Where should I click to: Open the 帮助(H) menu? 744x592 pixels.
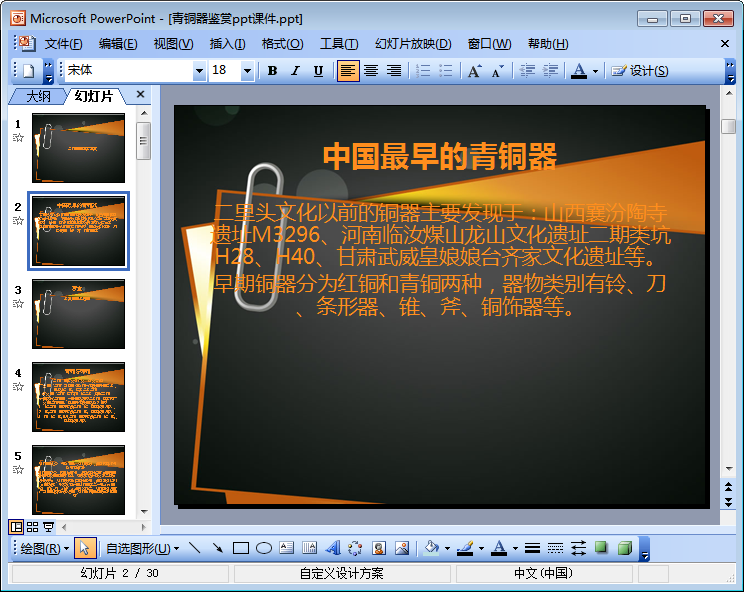(x=548, y=44)
